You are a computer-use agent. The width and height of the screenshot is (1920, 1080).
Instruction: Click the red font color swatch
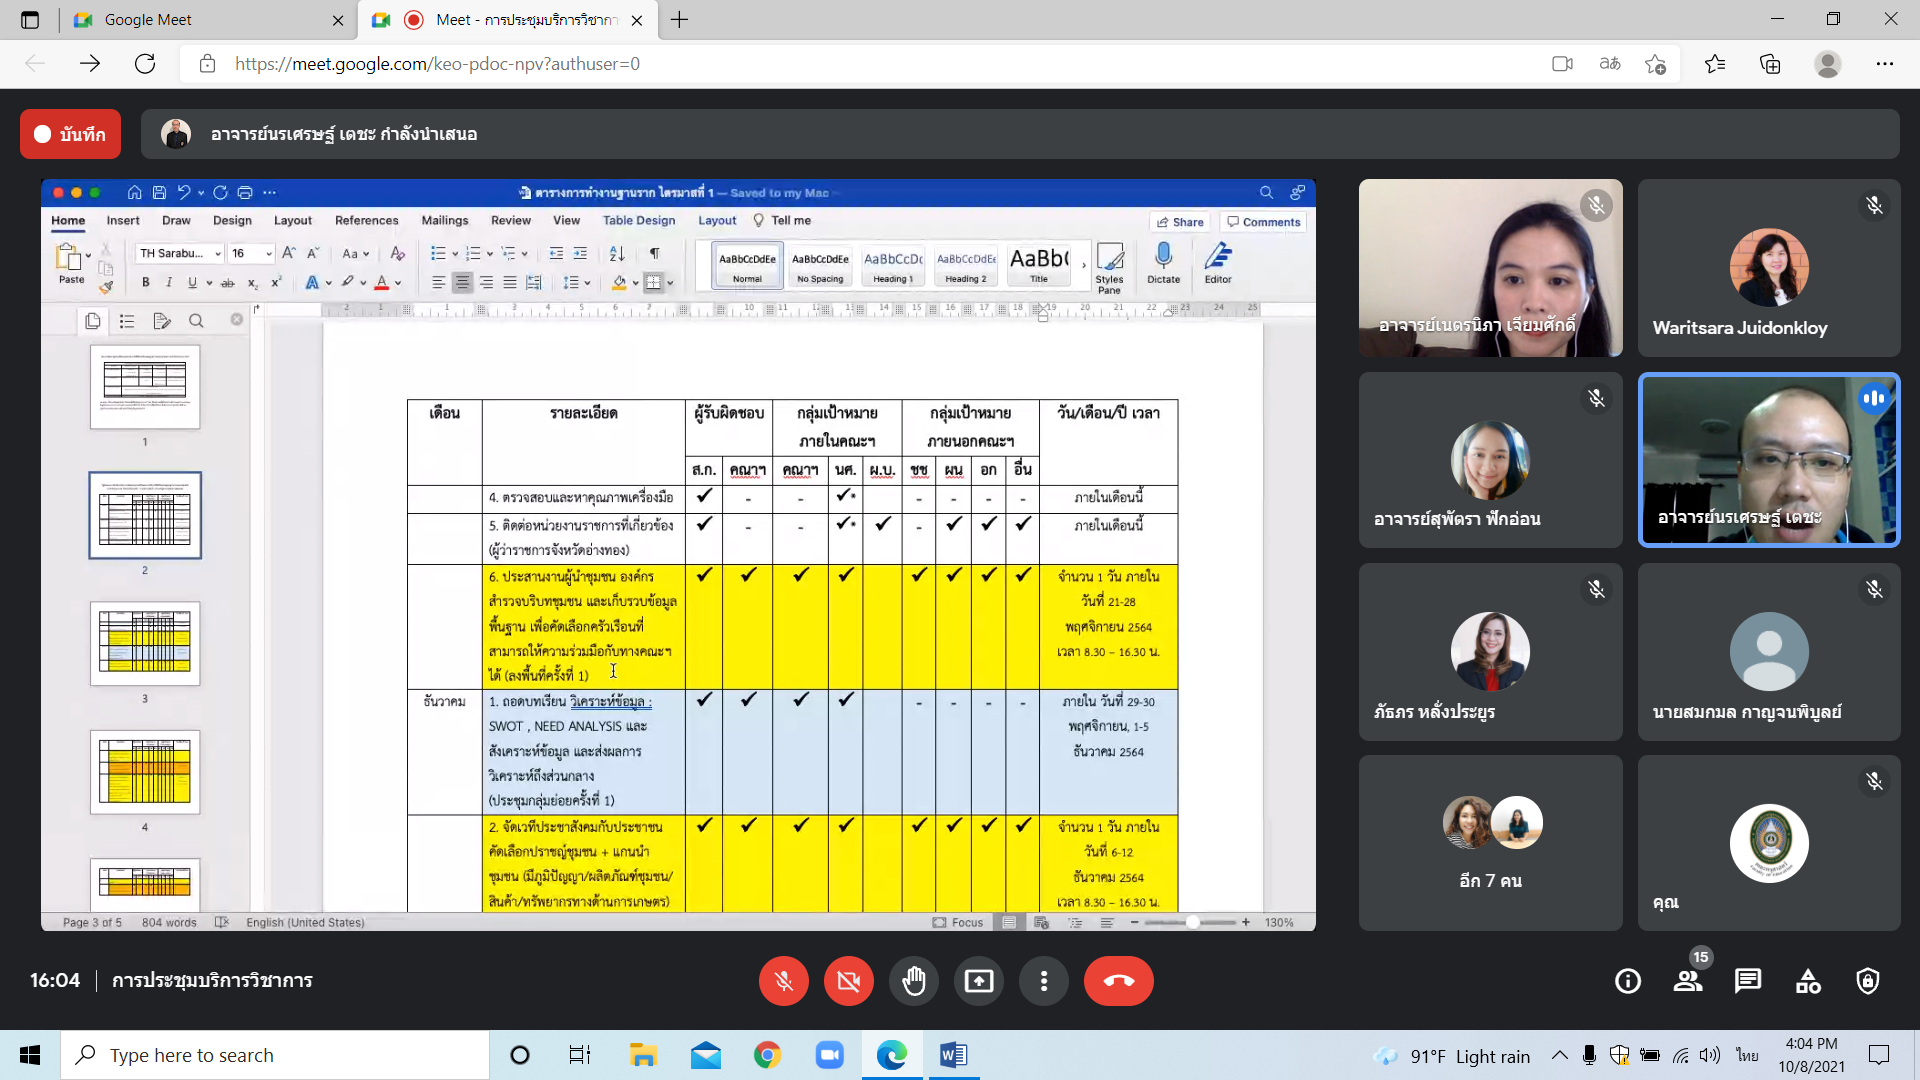[x=381, y=283]
